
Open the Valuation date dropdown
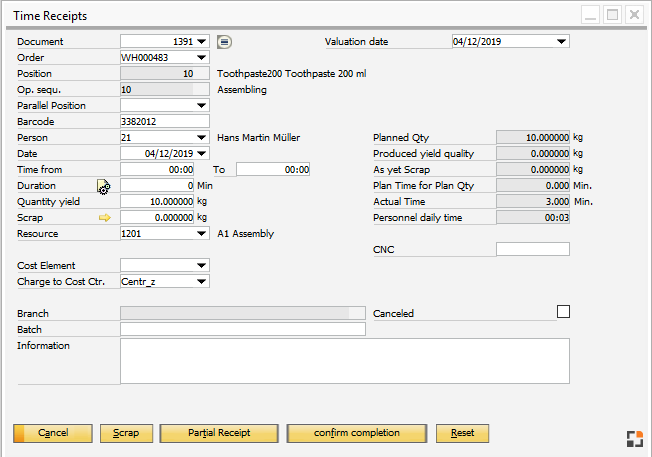pos(561,42)
